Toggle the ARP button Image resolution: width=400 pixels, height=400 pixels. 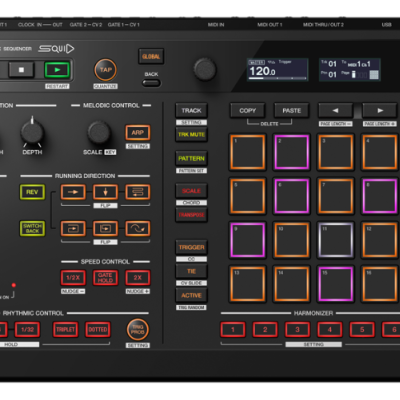tap(138, 133)
